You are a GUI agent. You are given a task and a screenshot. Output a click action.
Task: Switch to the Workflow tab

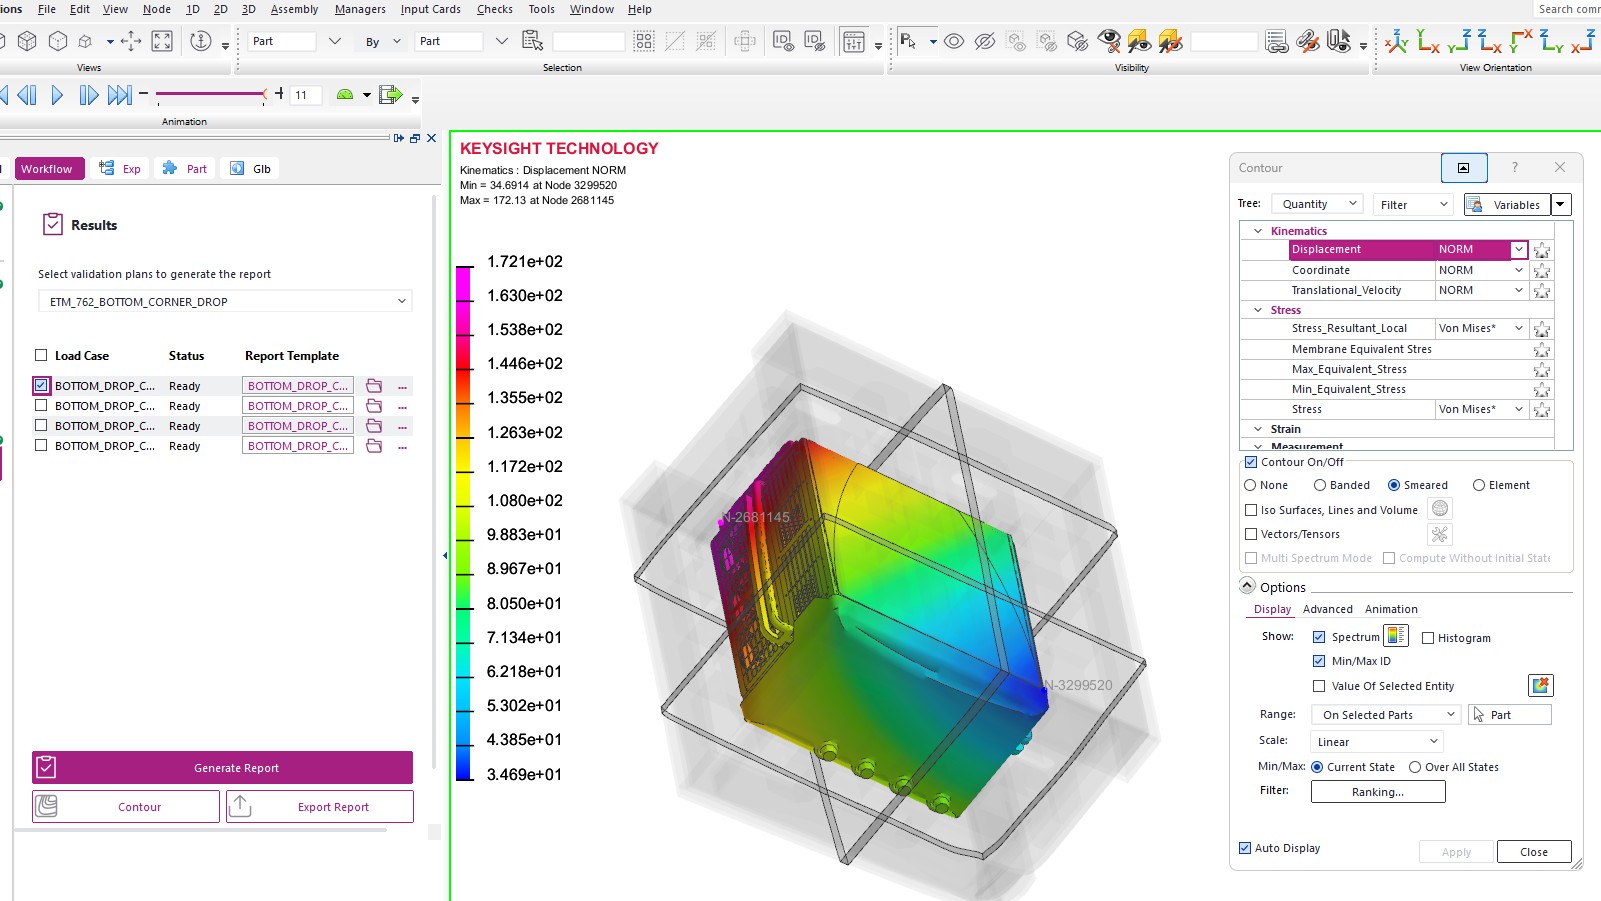(x=47, y=169)
